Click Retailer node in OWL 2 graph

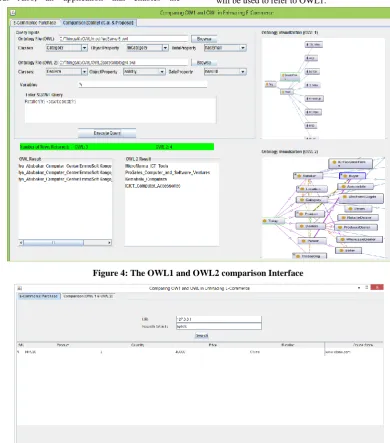coord(308,176)
